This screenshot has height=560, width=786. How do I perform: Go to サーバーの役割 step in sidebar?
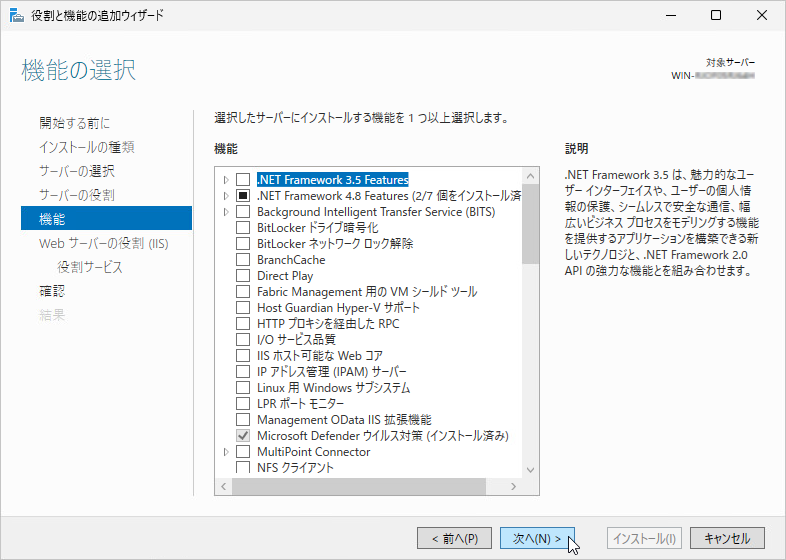[x=77, y=195]
